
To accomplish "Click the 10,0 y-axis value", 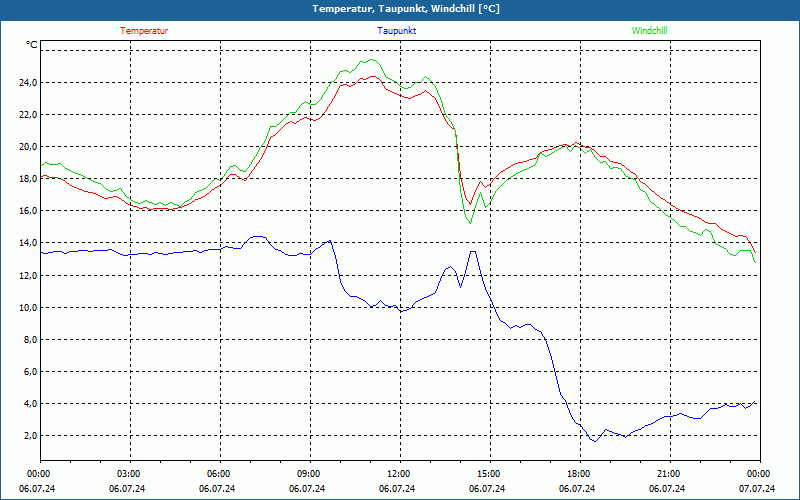I will (x=28, y=308).
